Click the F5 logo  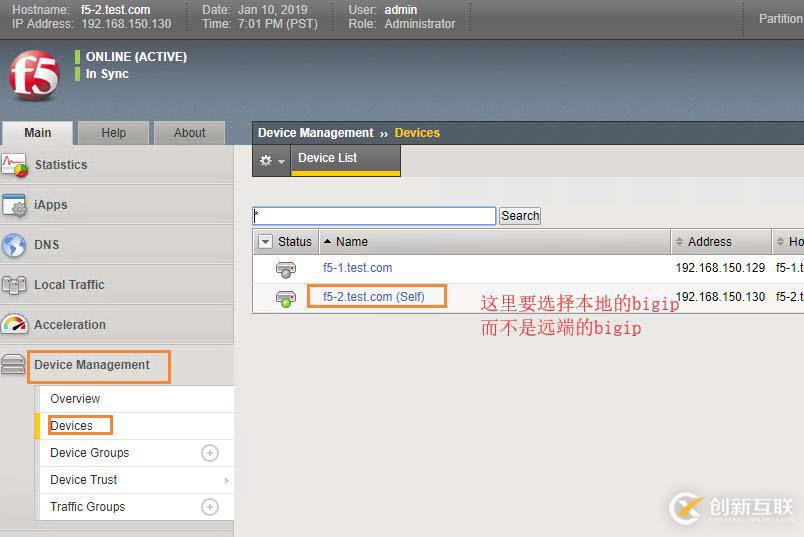pyautogui.click(x=34, y=75)
